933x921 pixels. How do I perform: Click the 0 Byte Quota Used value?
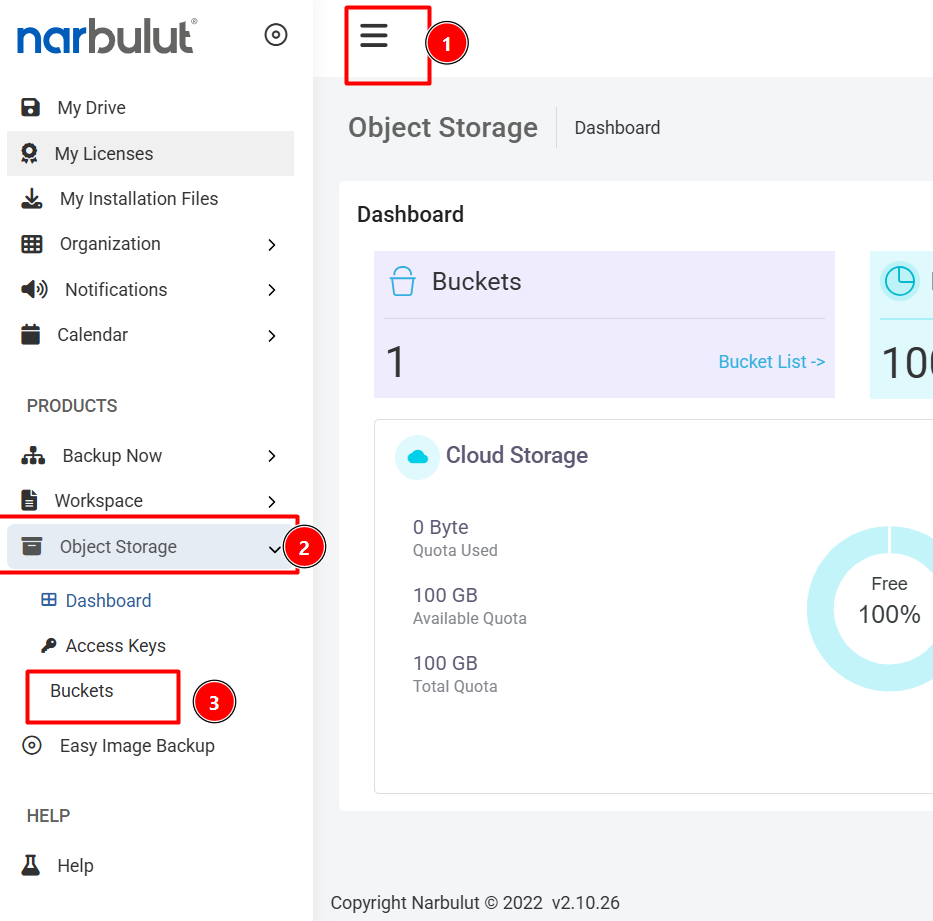point(440,527)
